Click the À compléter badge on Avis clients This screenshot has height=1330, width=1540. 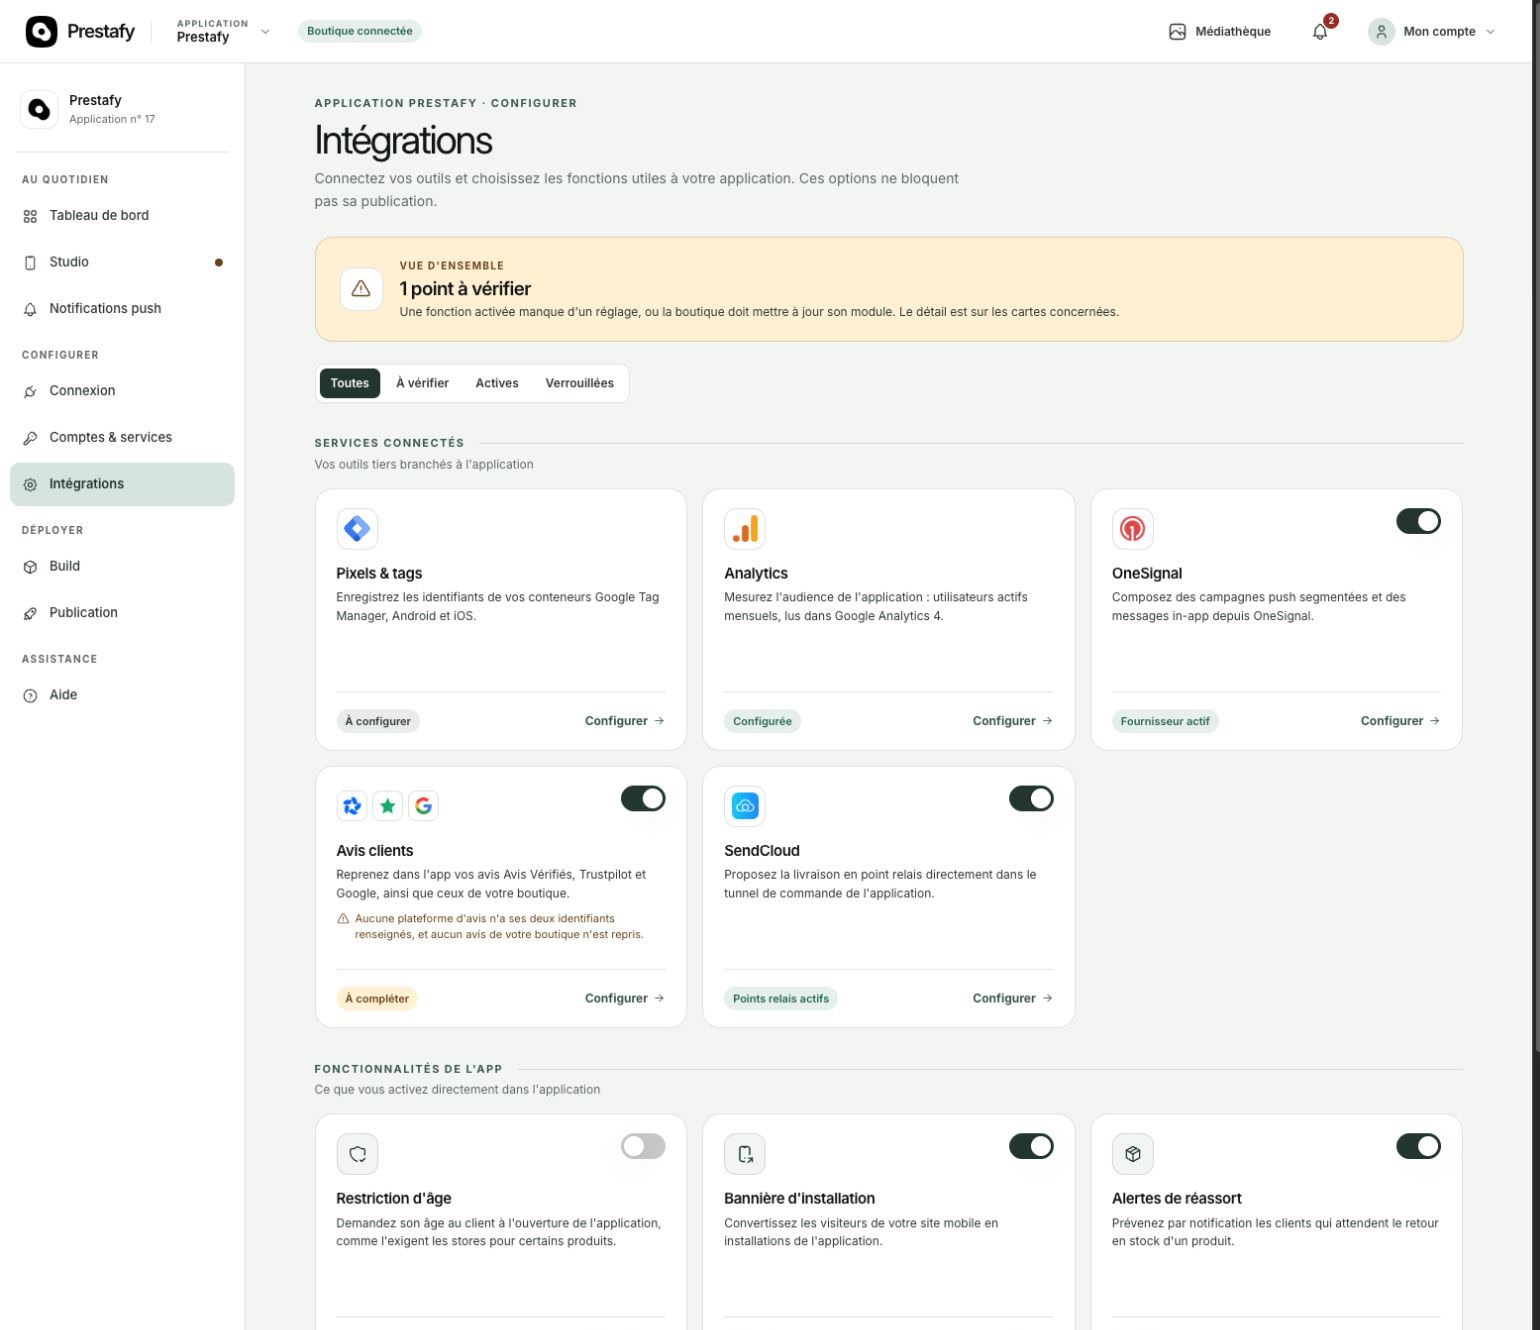[x=377, y=998]
